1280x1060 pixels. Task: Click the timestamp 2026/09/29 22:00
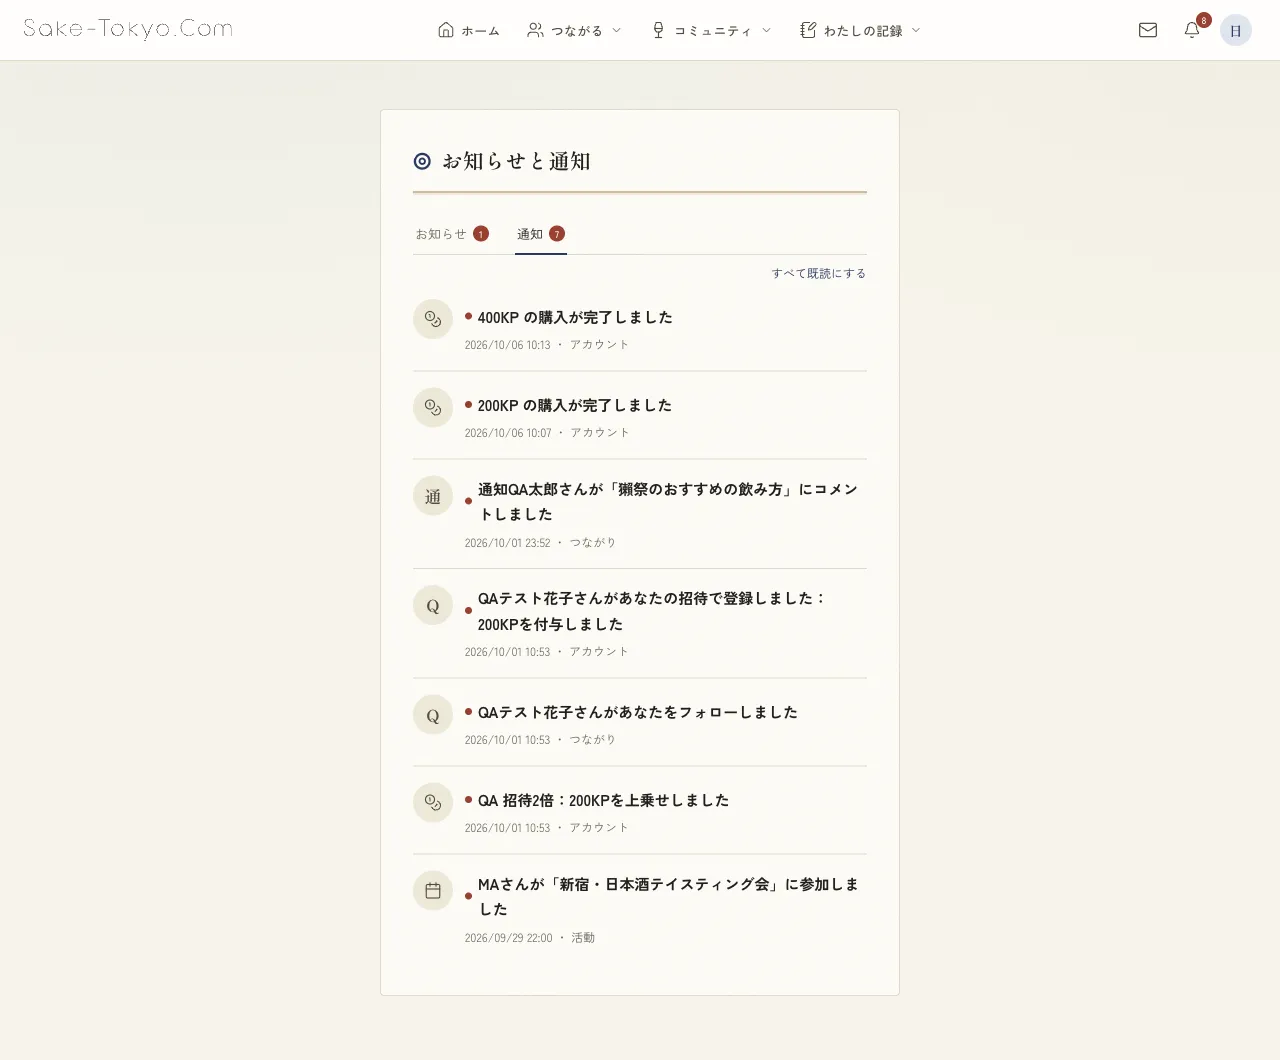[x=508, y=938]
